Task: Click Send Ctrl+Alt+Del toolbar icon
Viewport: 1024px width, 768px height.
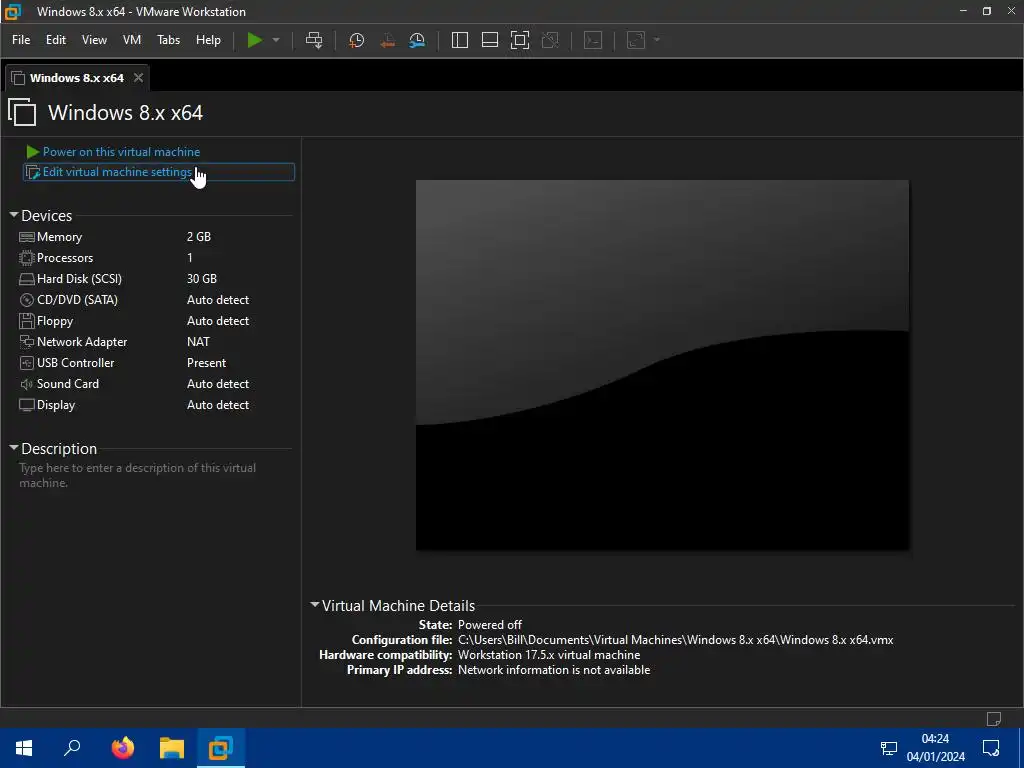Action: 314,40
